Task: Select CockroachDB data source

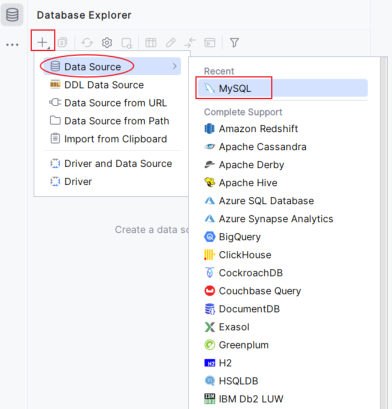Action: (282, 273)
